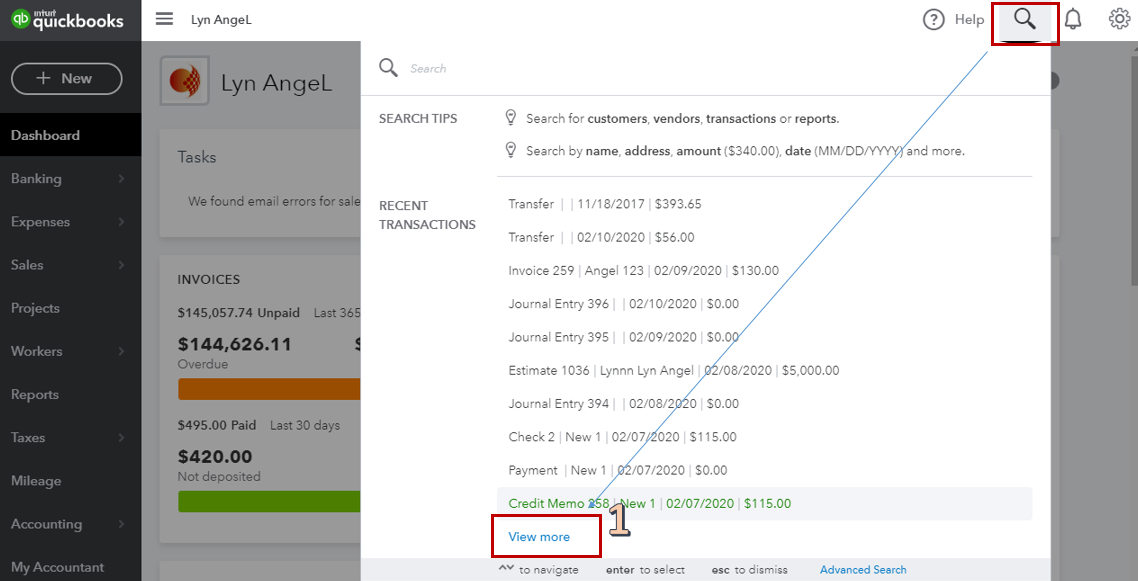Click the $420.00 Not deposited amount

point(215,457)
